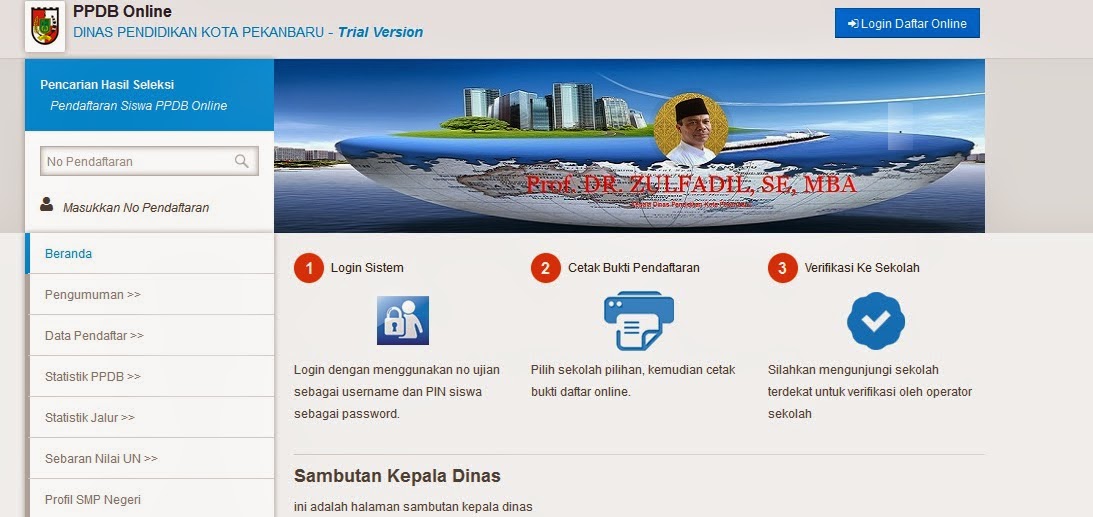Expand the Statistik PPDB >> menu
Image resolution: width=1093 pixels, height=517 pixels.
point(151,377)
